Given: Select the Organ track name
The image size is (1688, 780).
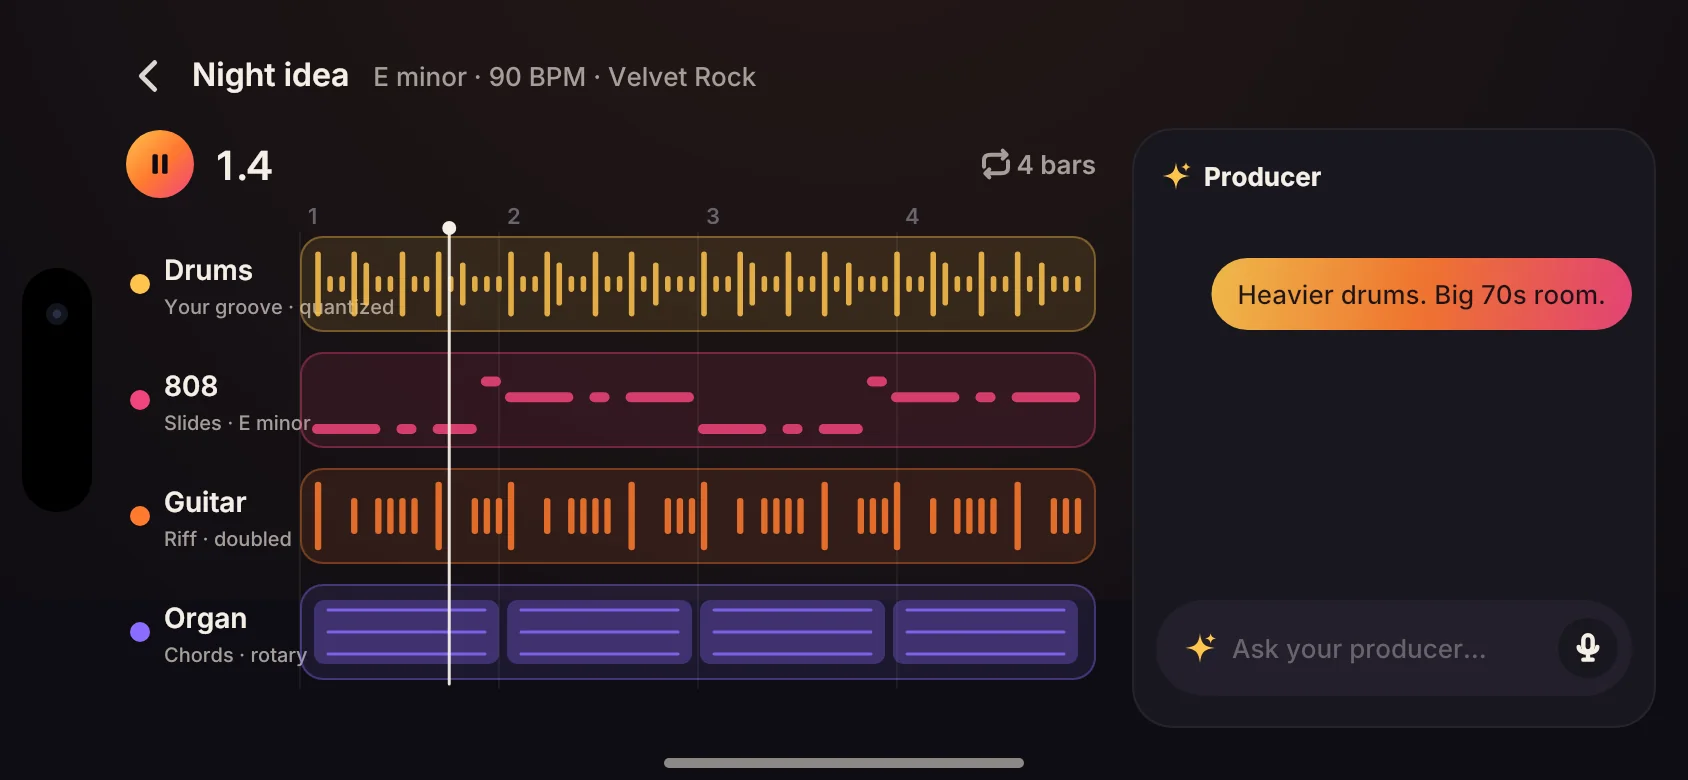Looking at the screenshot, I should click(205, 619).
